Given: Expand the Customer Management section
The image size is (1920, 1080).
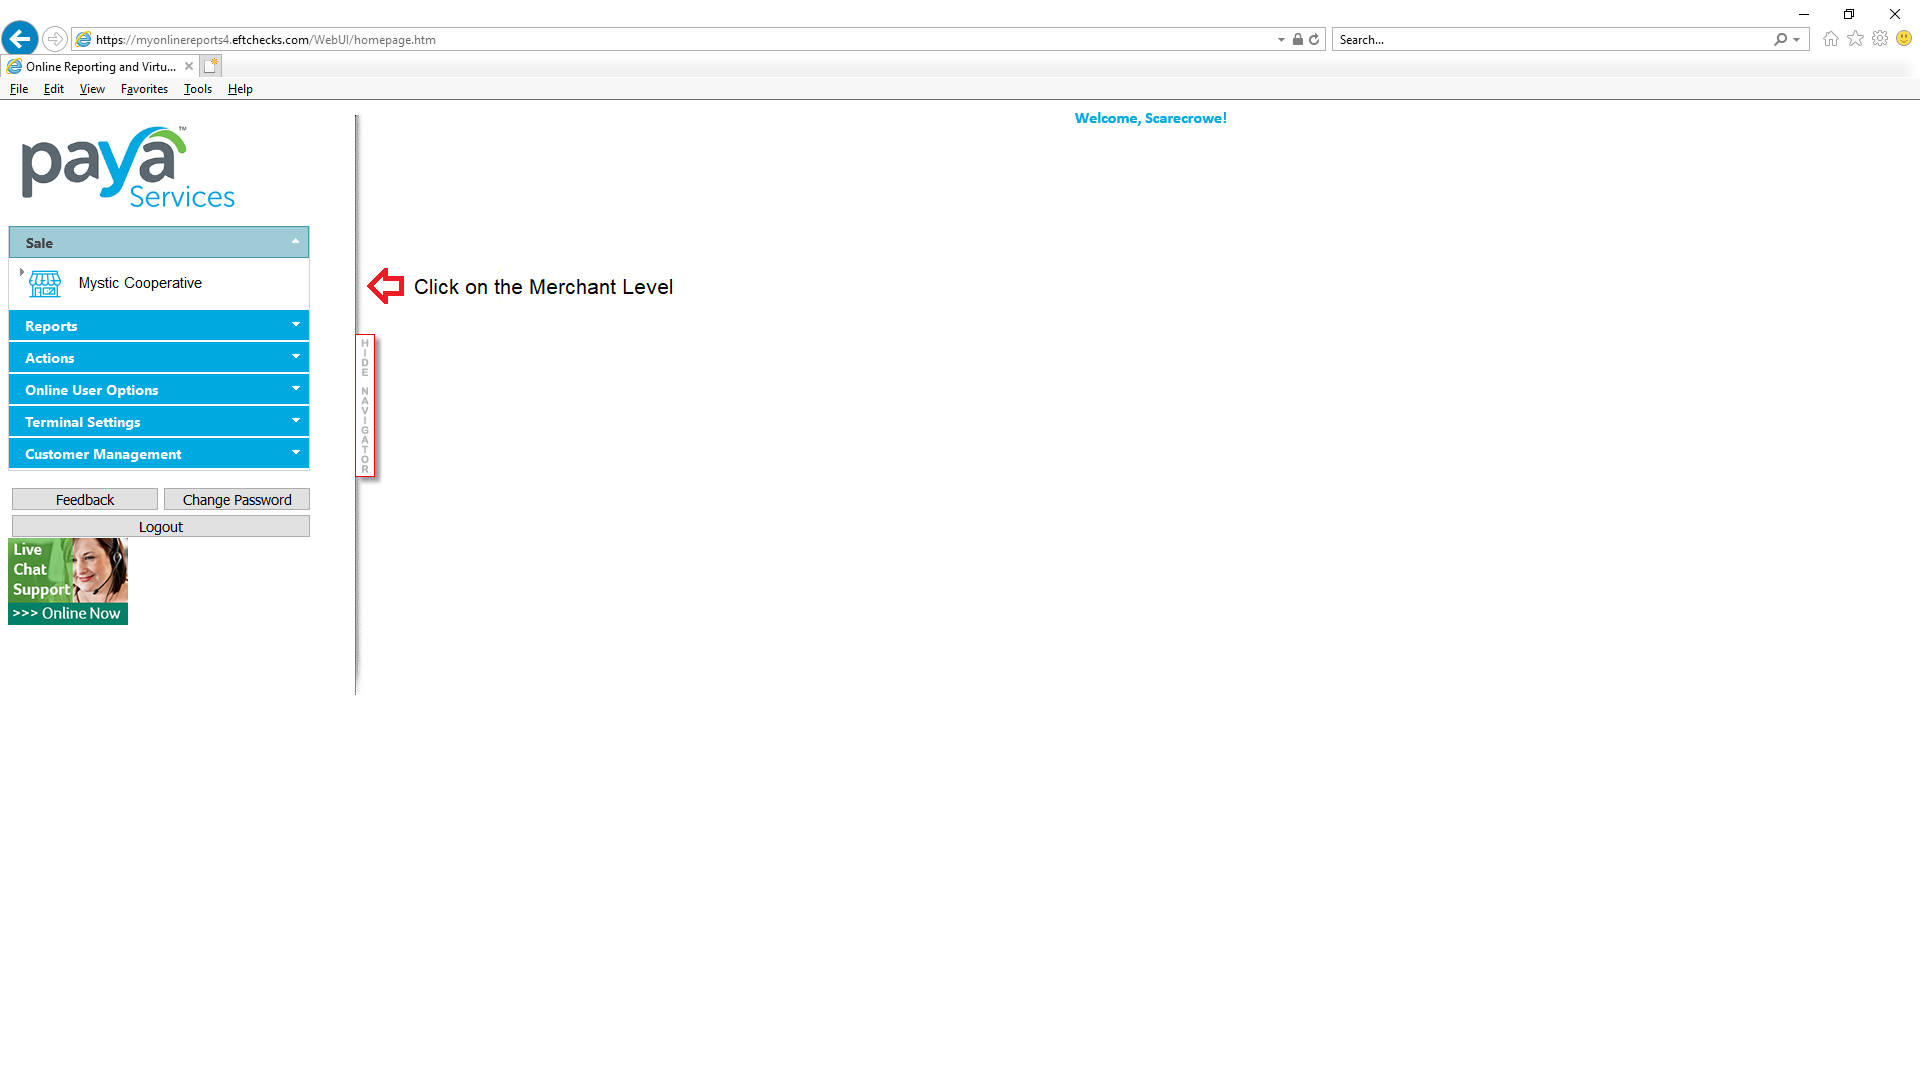Looking at the screenshot, I should pos(159,454).
